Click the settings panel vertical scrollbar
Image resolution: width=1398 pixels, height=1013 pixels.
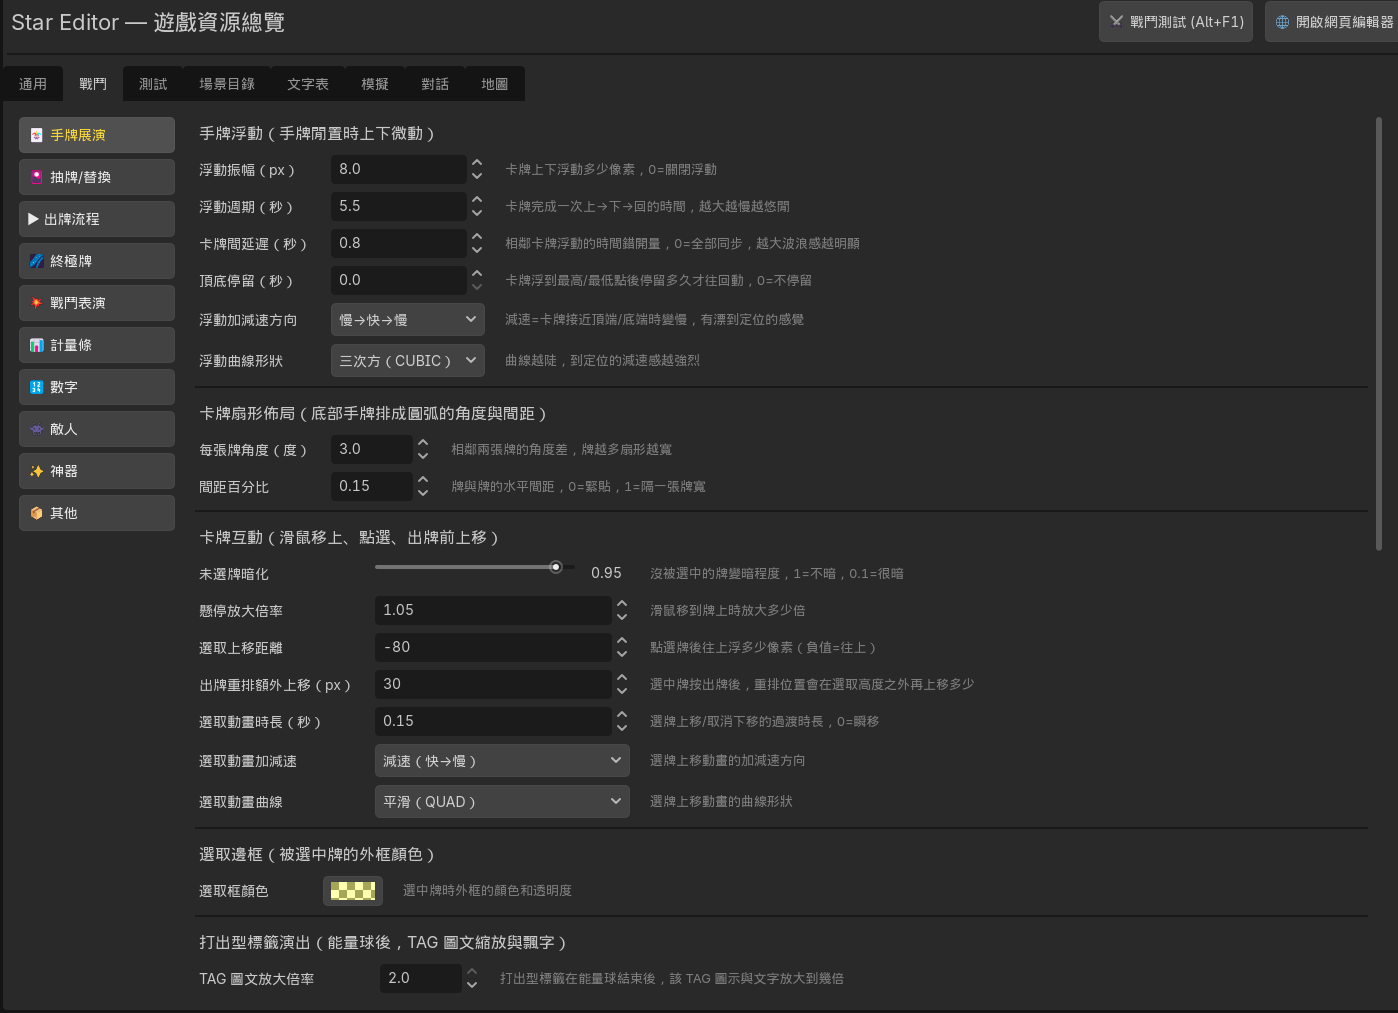coord(1379,334)
